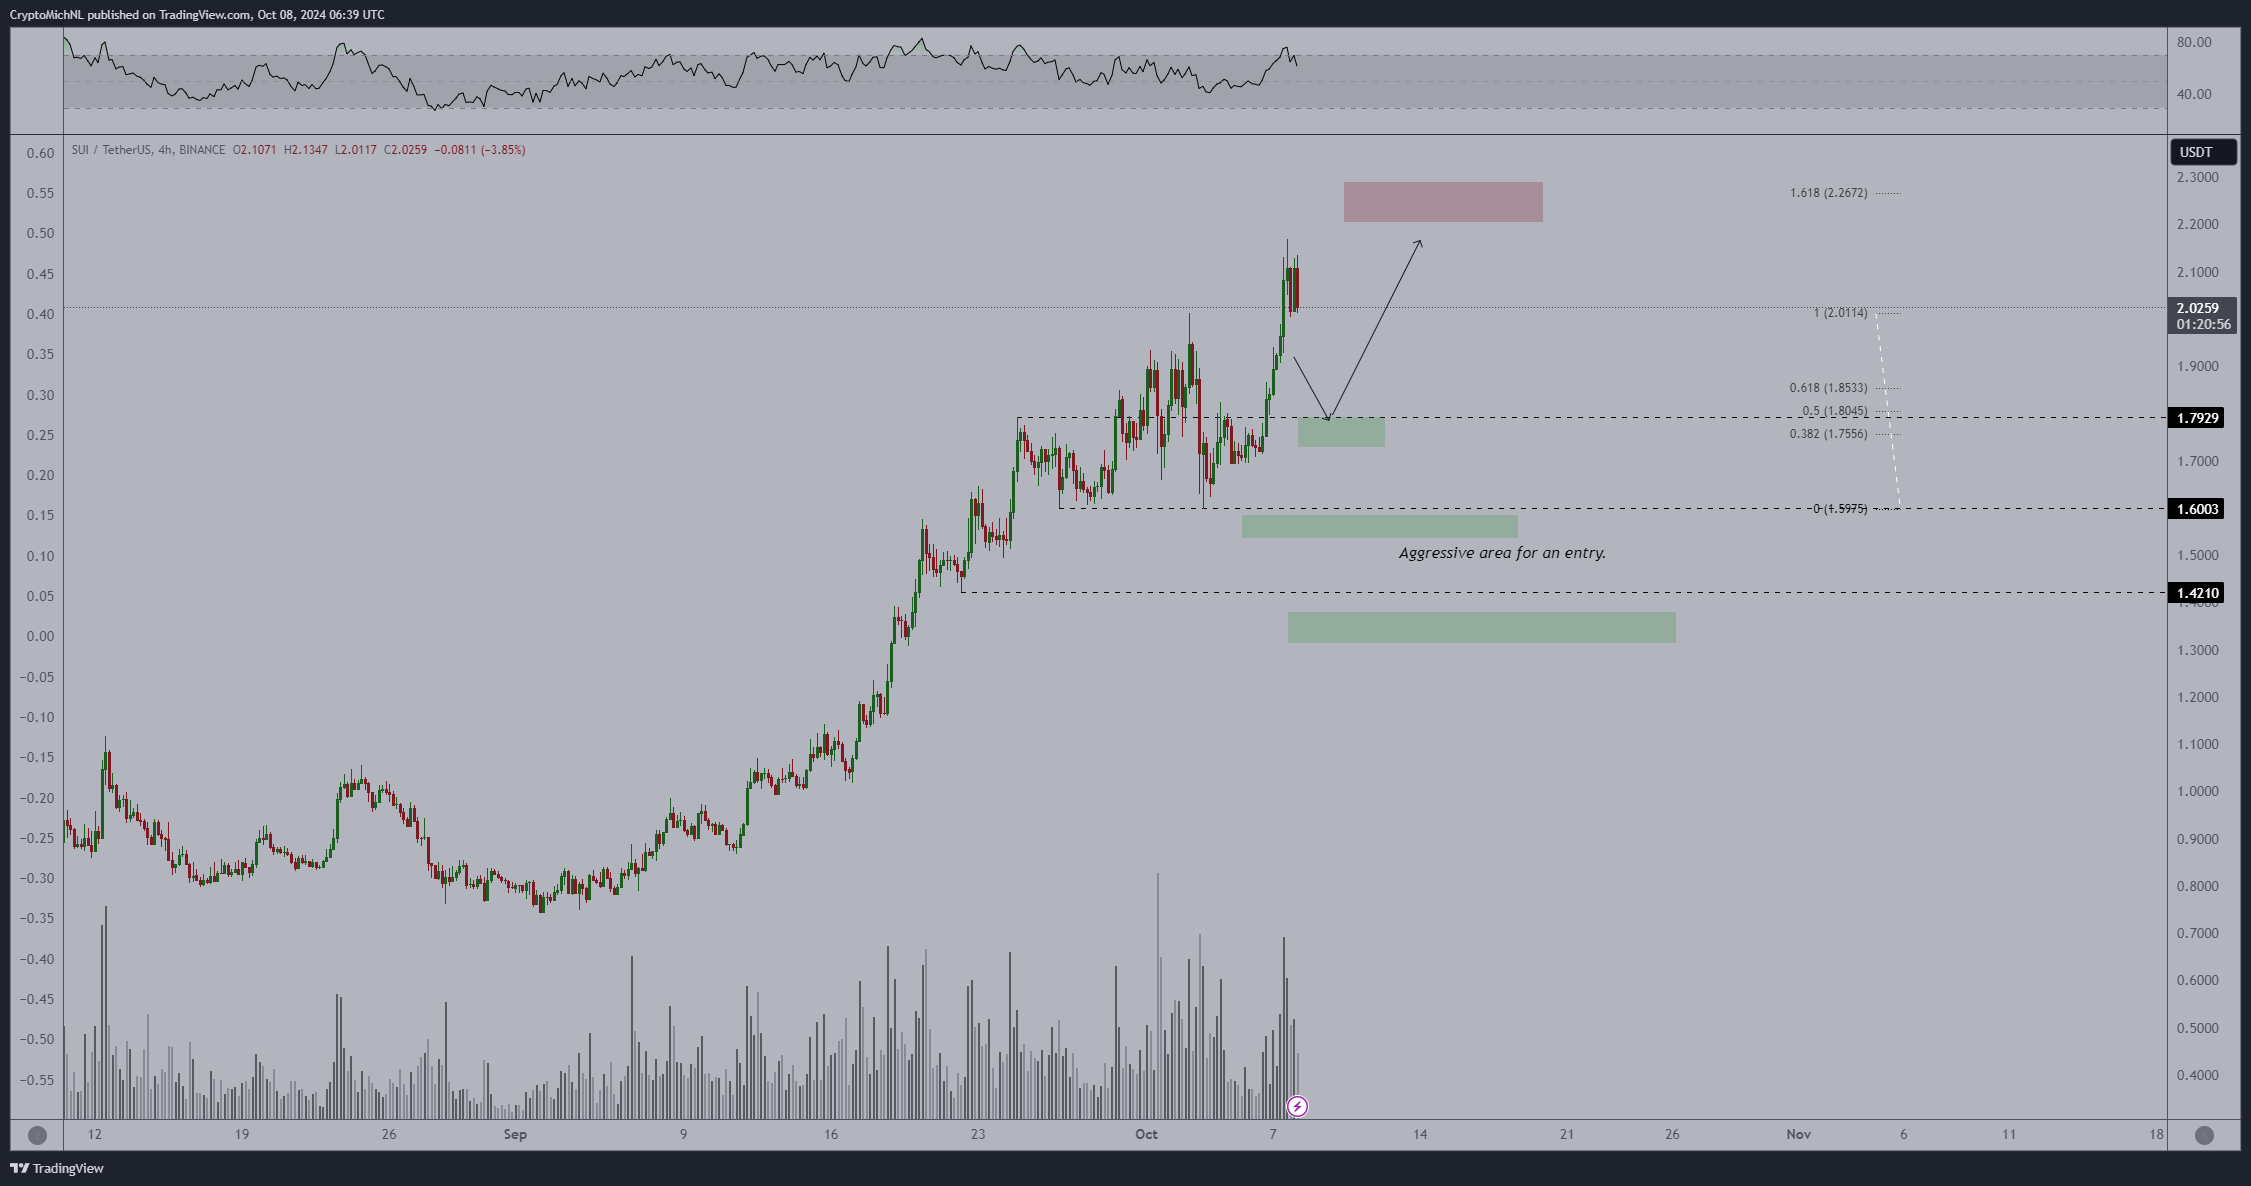Click the Fibonacci label '1.618 (2.2672)'
Image resolution: width=2251 pixels, height=1186 pixels.
pyautogui.click(x=1828, y=193)
